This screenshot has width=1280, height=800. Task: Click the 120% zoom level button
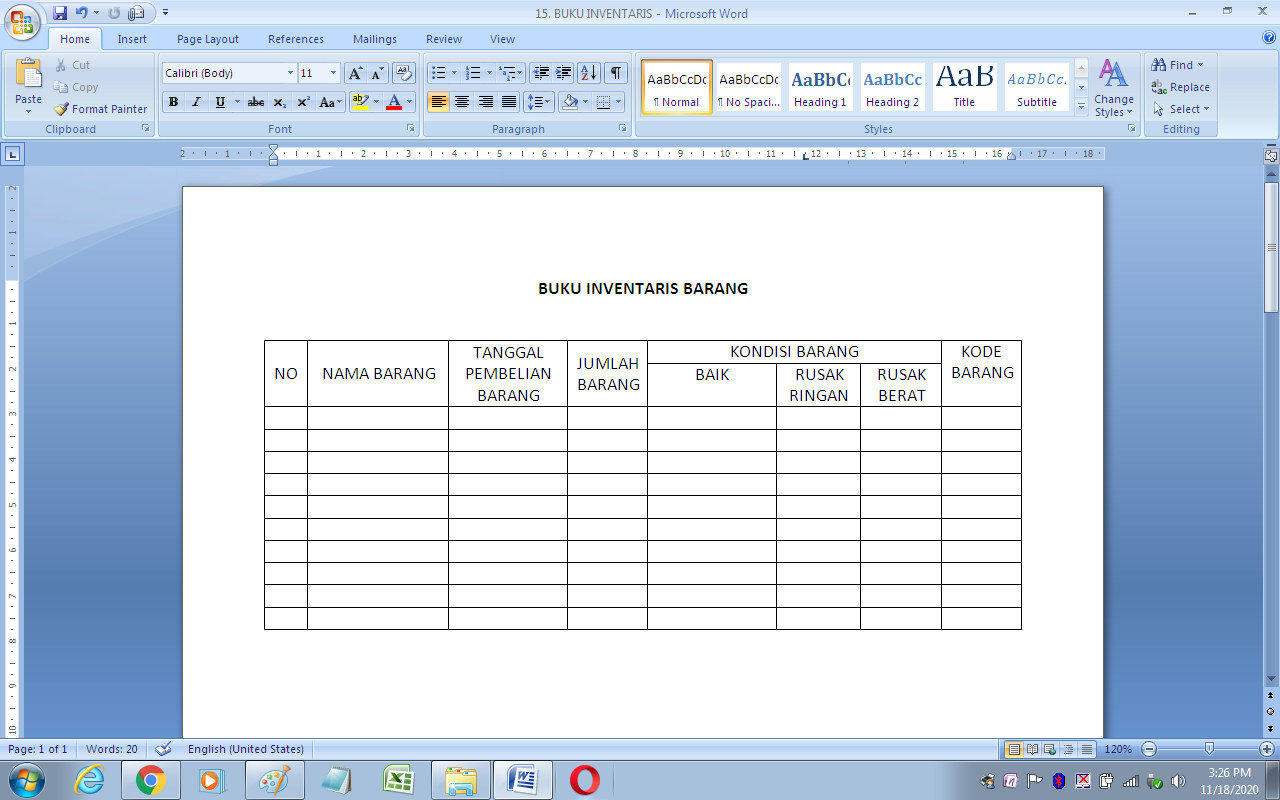coord(1118,749)
